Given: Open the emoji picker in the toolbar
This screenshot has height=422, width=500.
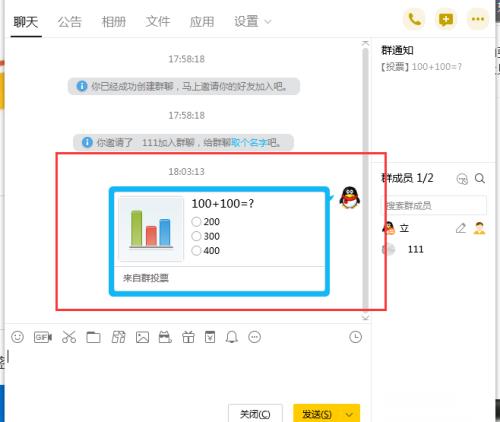Looking at the screenshot, I should tap(17, 337).
